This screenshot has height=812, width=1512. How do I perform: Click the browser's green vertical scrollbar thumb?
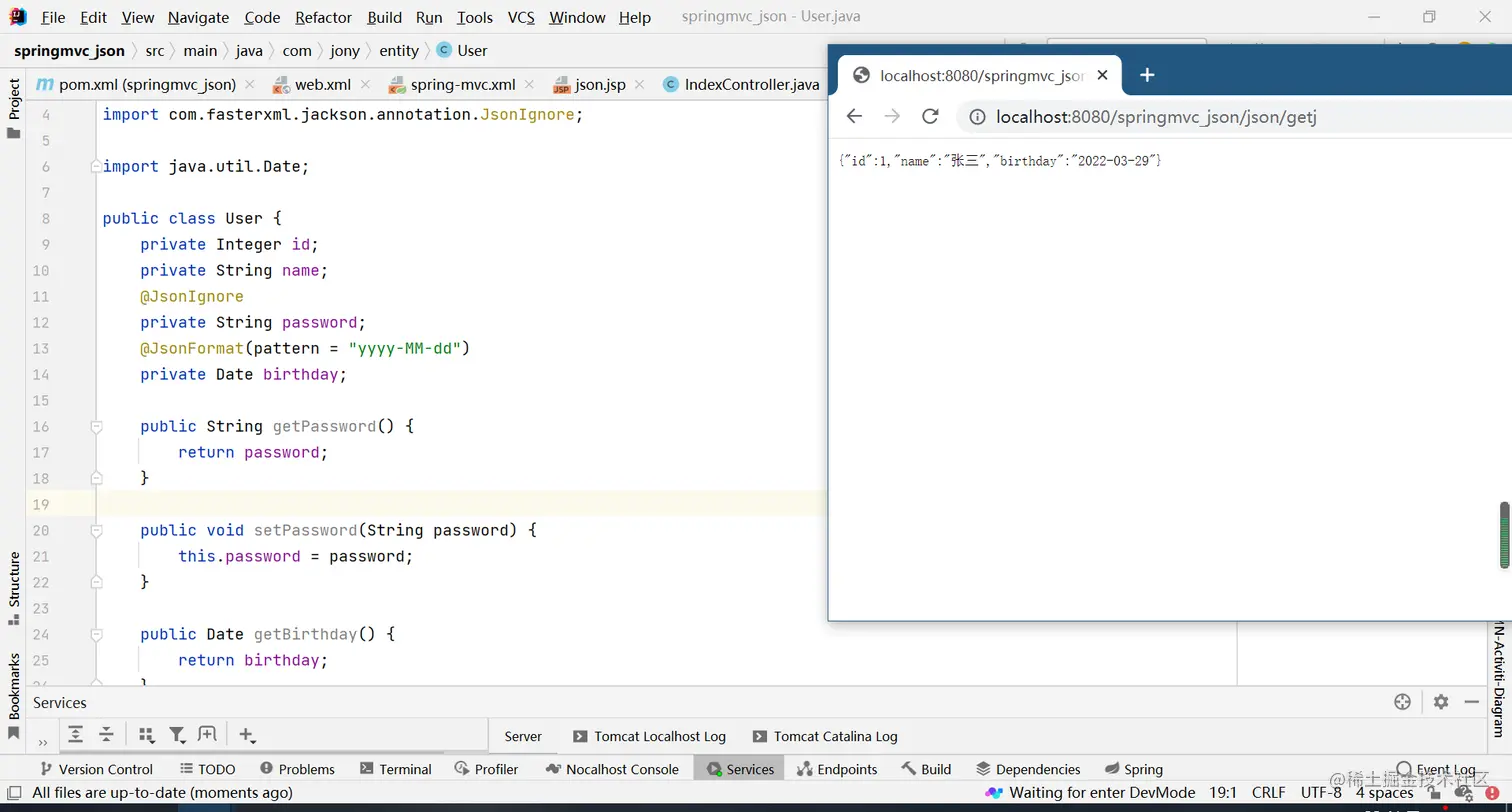[1504, 535]
